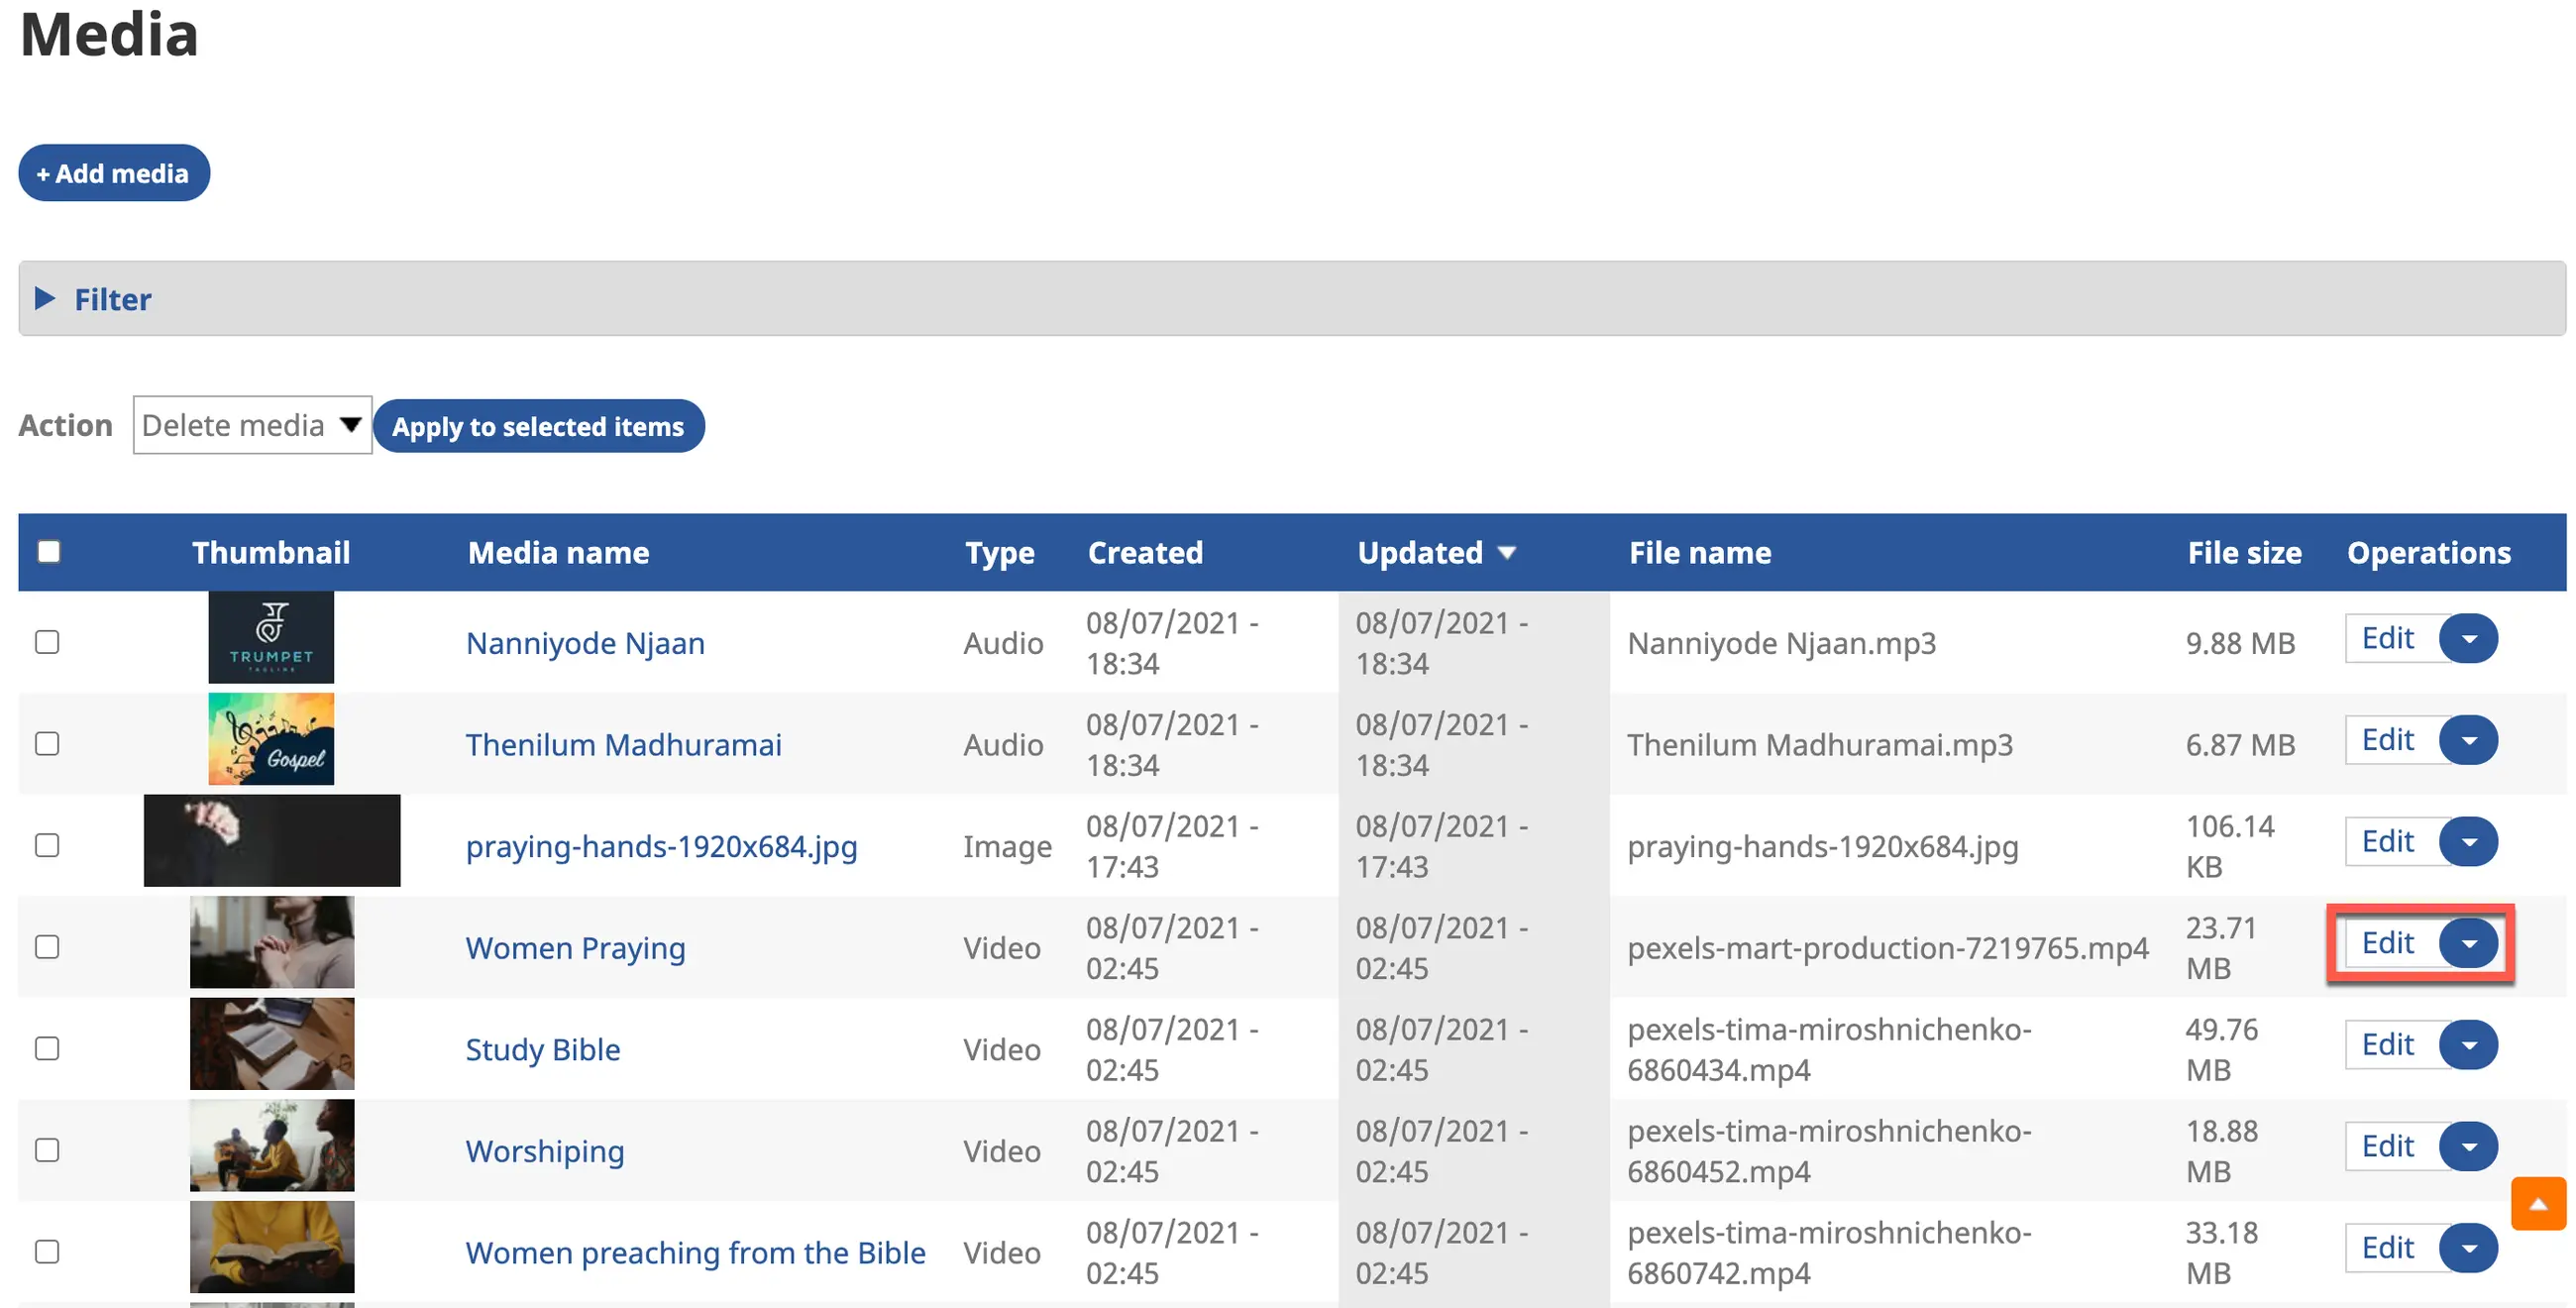Image resolution: width=2576 pixels, height=1308 pixels.
Task: Open operations arrow for praying-hands image row
Action: 2468,843
